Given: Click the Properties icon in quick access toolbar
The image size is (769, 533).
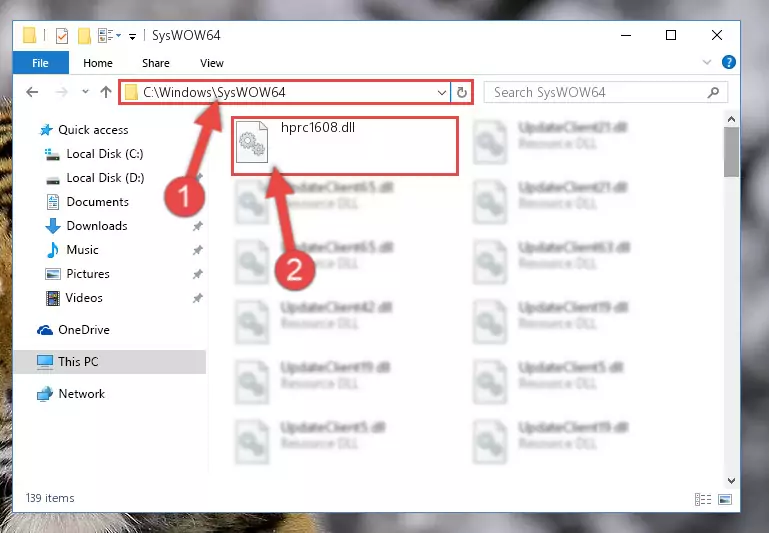Looking at the screenshot, I should coord(62,36).
